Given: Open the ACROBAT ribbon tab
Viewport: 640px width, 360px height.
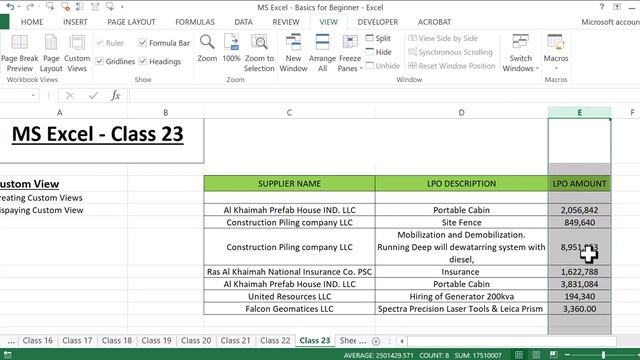Looking at the screenshot, I should point(434,22).
